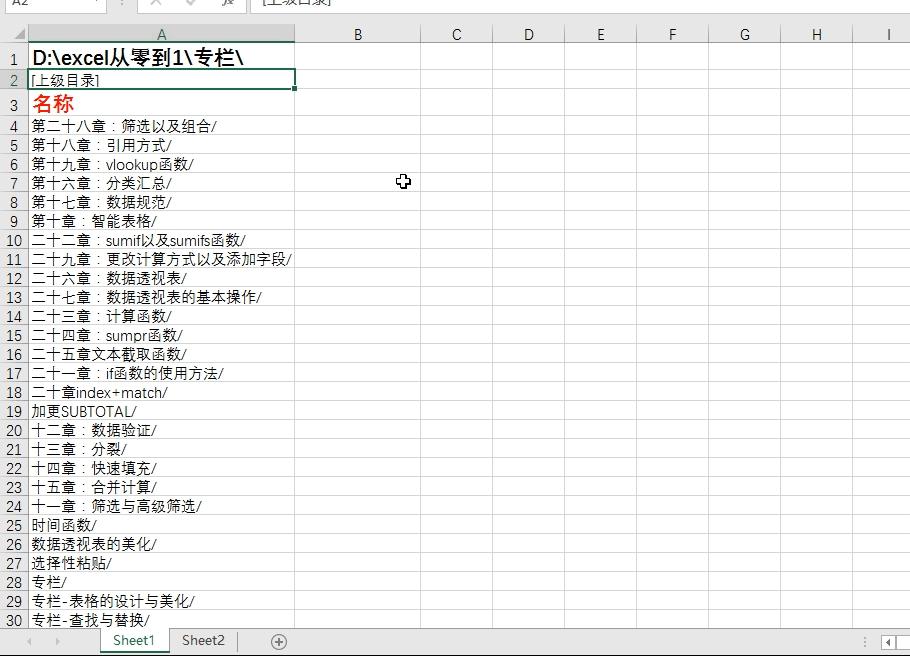Click the next-sheet navigation arrow
910x656 pixels.
pos(58,641)
